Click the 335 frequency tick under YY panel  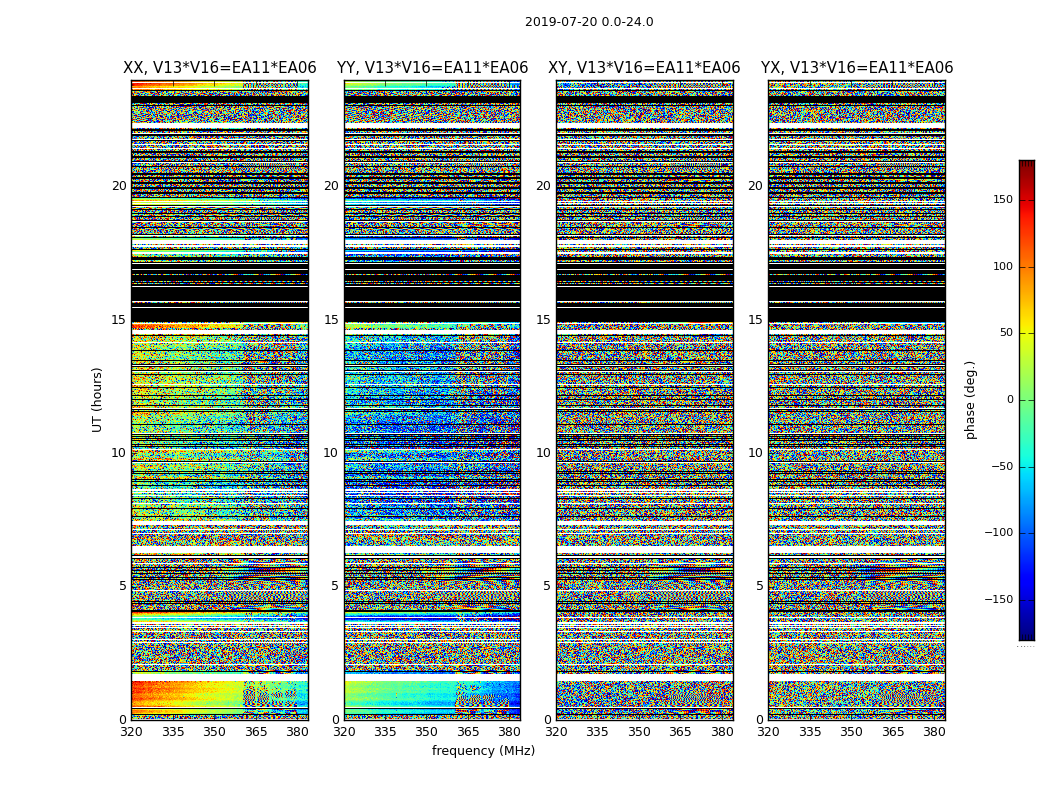click(x=385, y=732)
